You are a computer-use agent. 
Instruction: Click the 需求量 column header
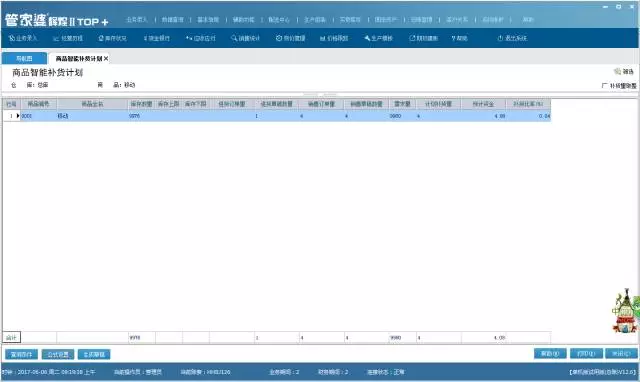pos(402,104)
